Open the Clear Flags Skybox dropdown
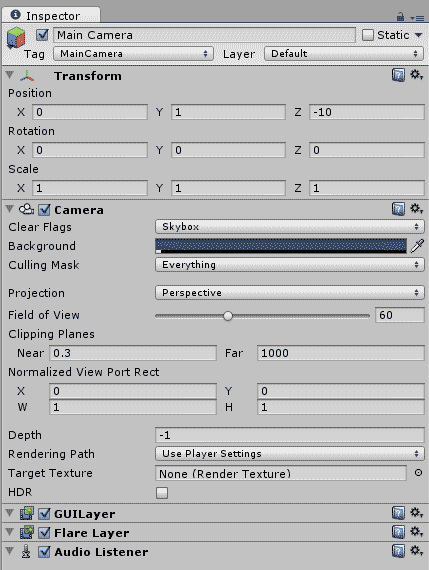 (x=290, y=226)
